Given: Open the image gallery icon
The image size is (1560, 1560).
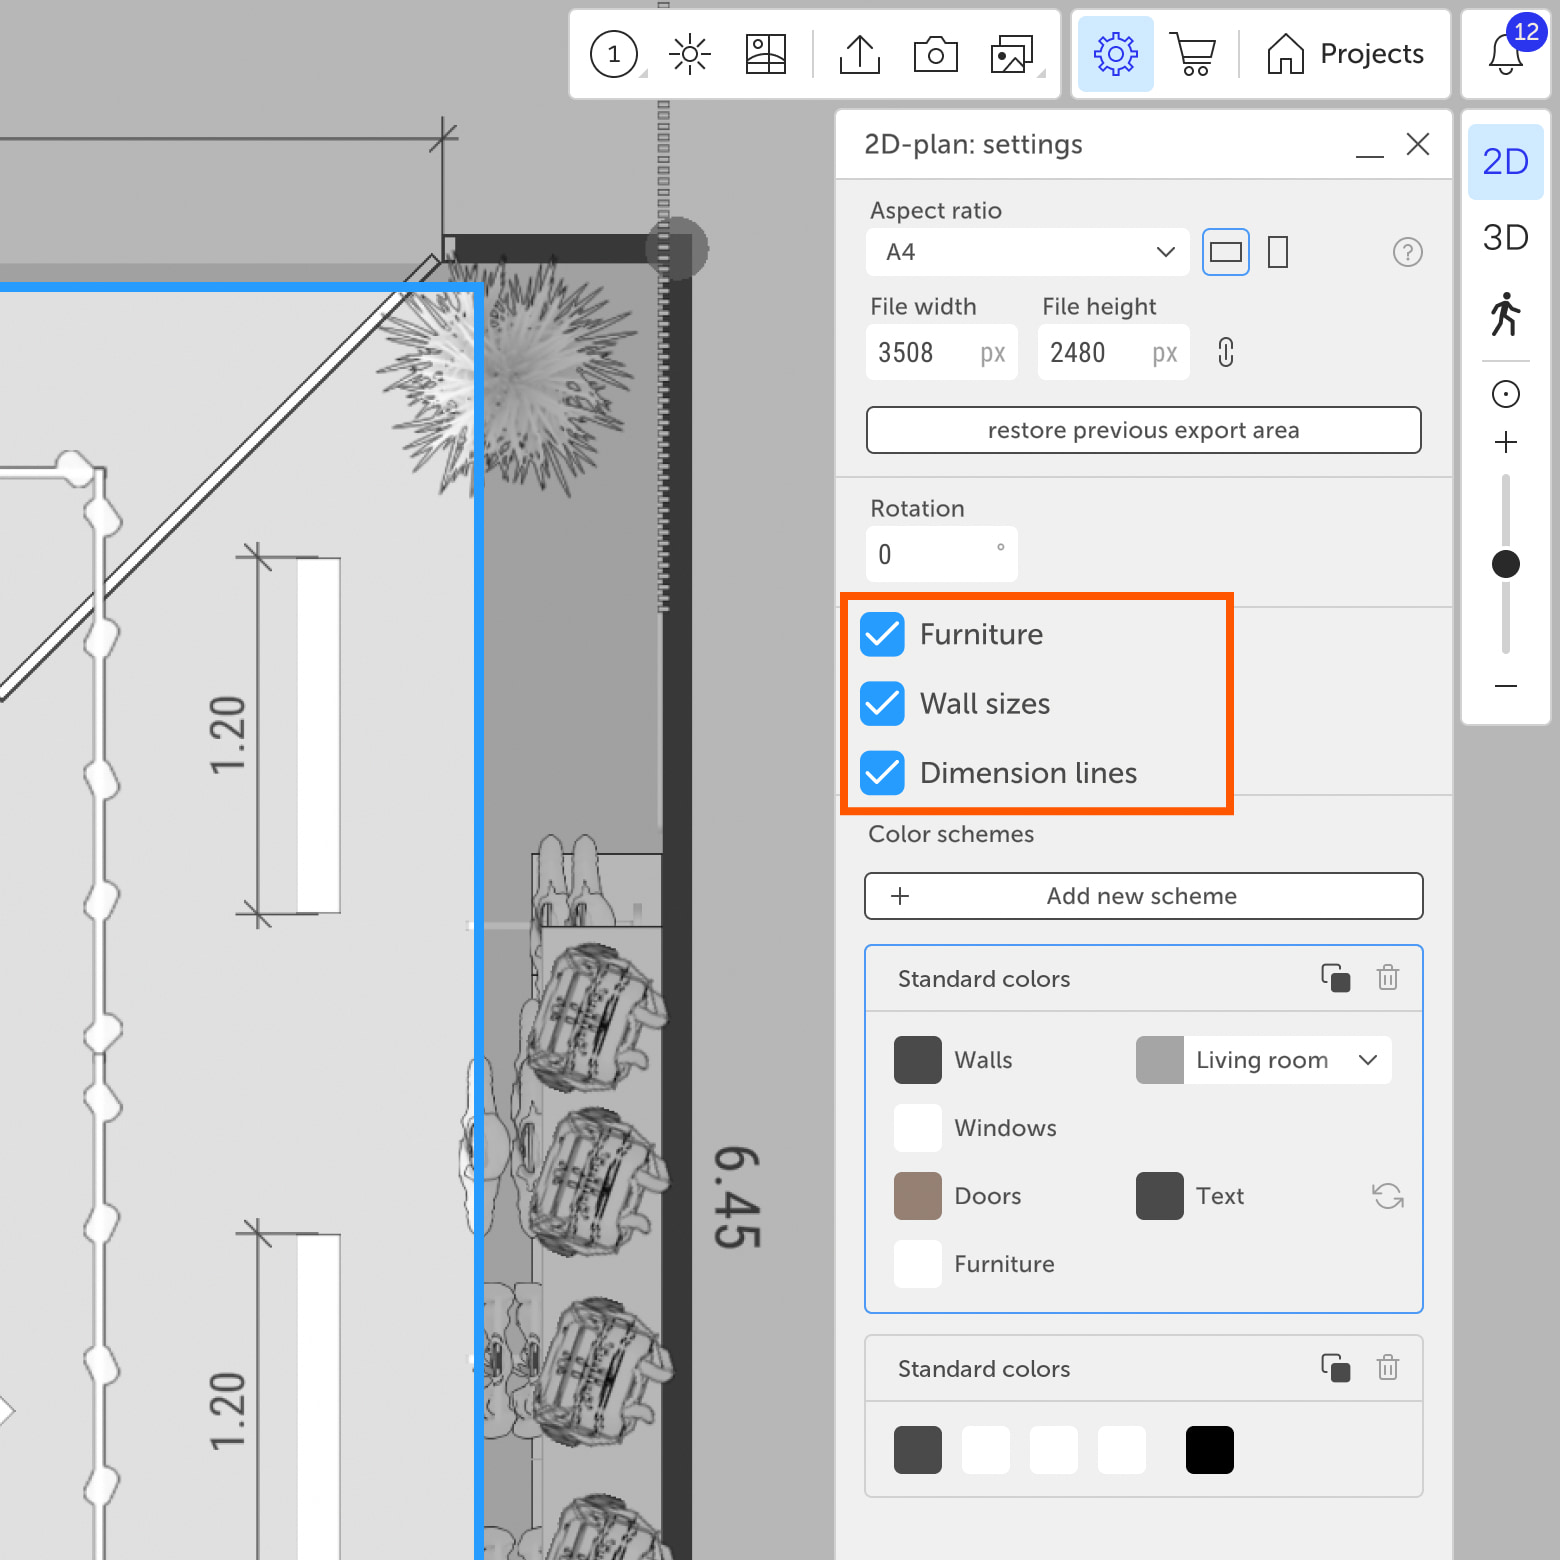Looking at the screenshot, I should coord(1012,55).
